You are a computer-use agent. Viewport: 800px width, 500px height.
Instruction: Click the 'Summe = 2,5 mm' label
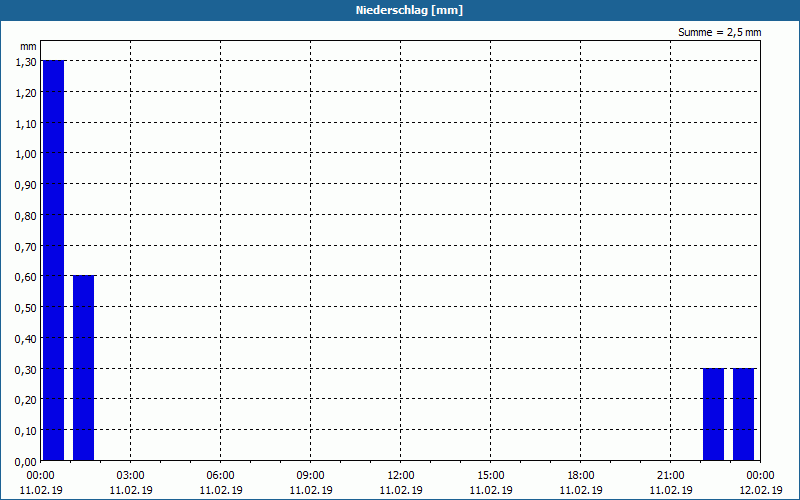(719, 32)
